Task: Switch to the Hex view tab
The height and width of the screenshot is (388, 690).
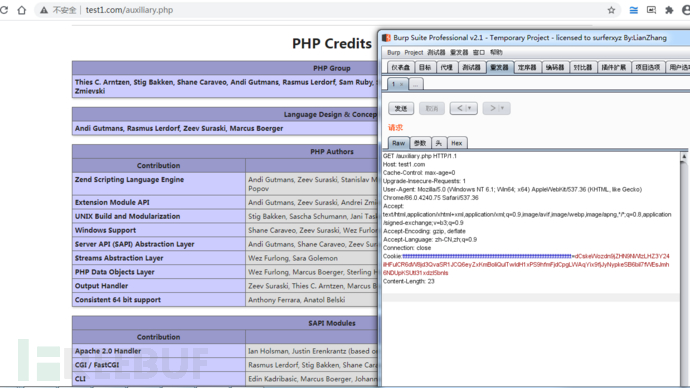Action: 457,143
